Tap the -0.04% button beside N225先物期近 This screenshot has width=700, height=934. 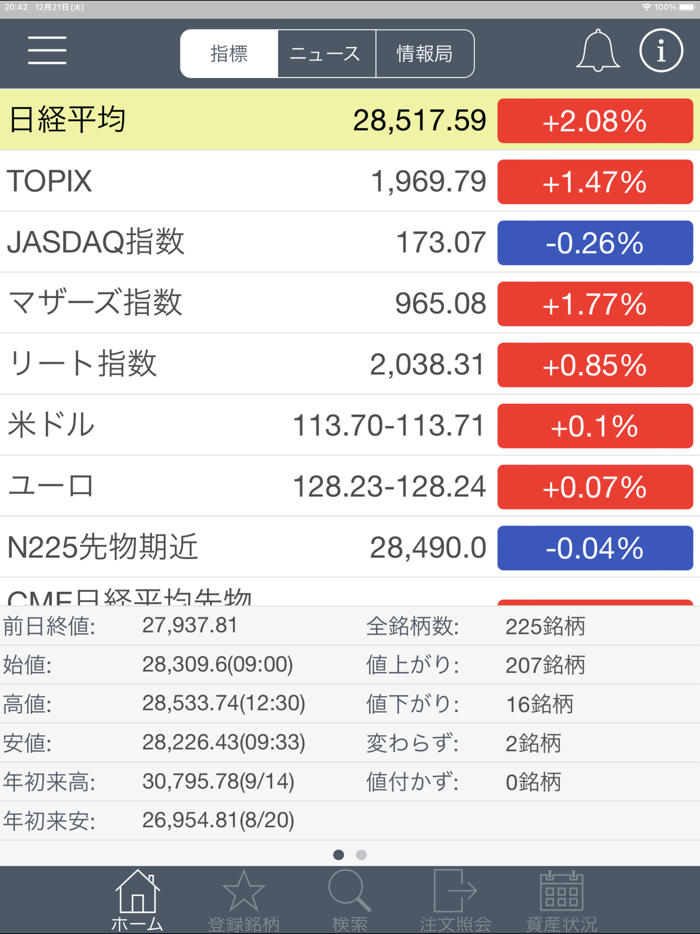595,548
